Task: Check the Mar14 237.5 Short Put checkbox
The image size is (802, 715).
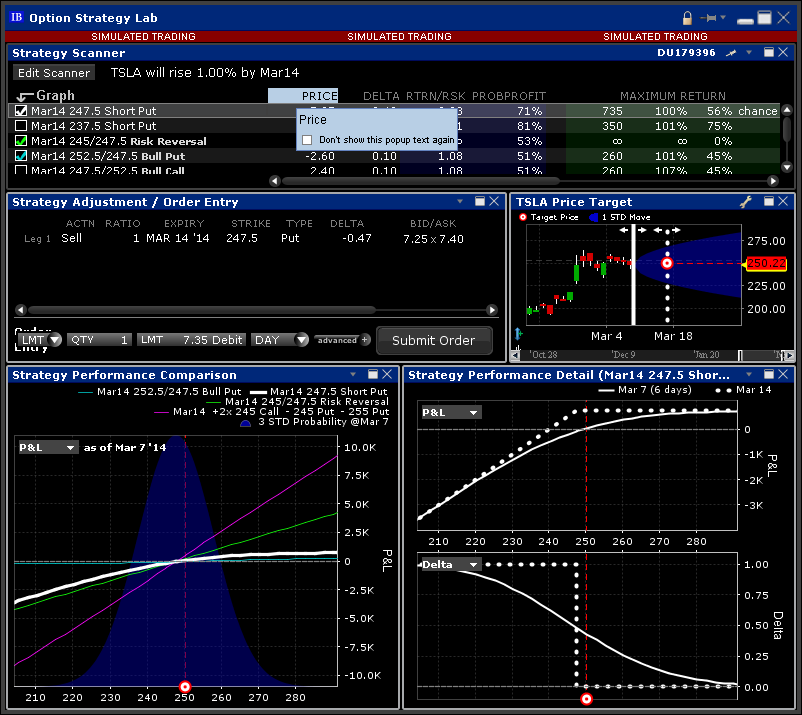Action: pos(21,126)
